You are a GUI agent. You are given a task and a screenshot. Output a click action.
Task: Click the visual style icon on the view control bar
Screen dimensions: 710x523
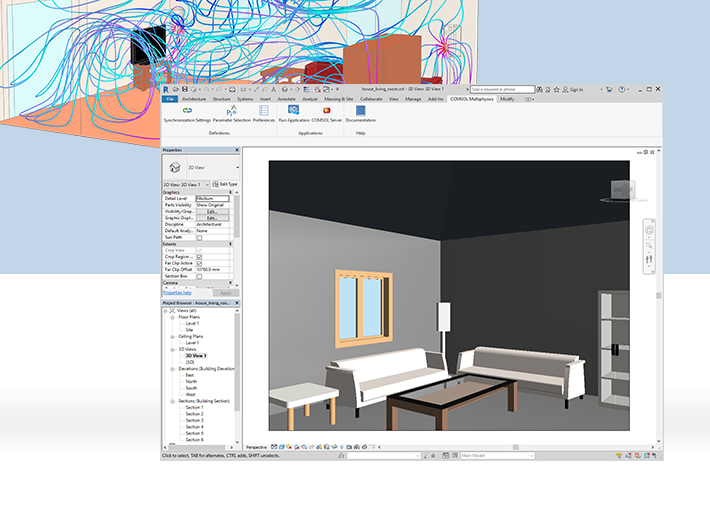point(281,447)
